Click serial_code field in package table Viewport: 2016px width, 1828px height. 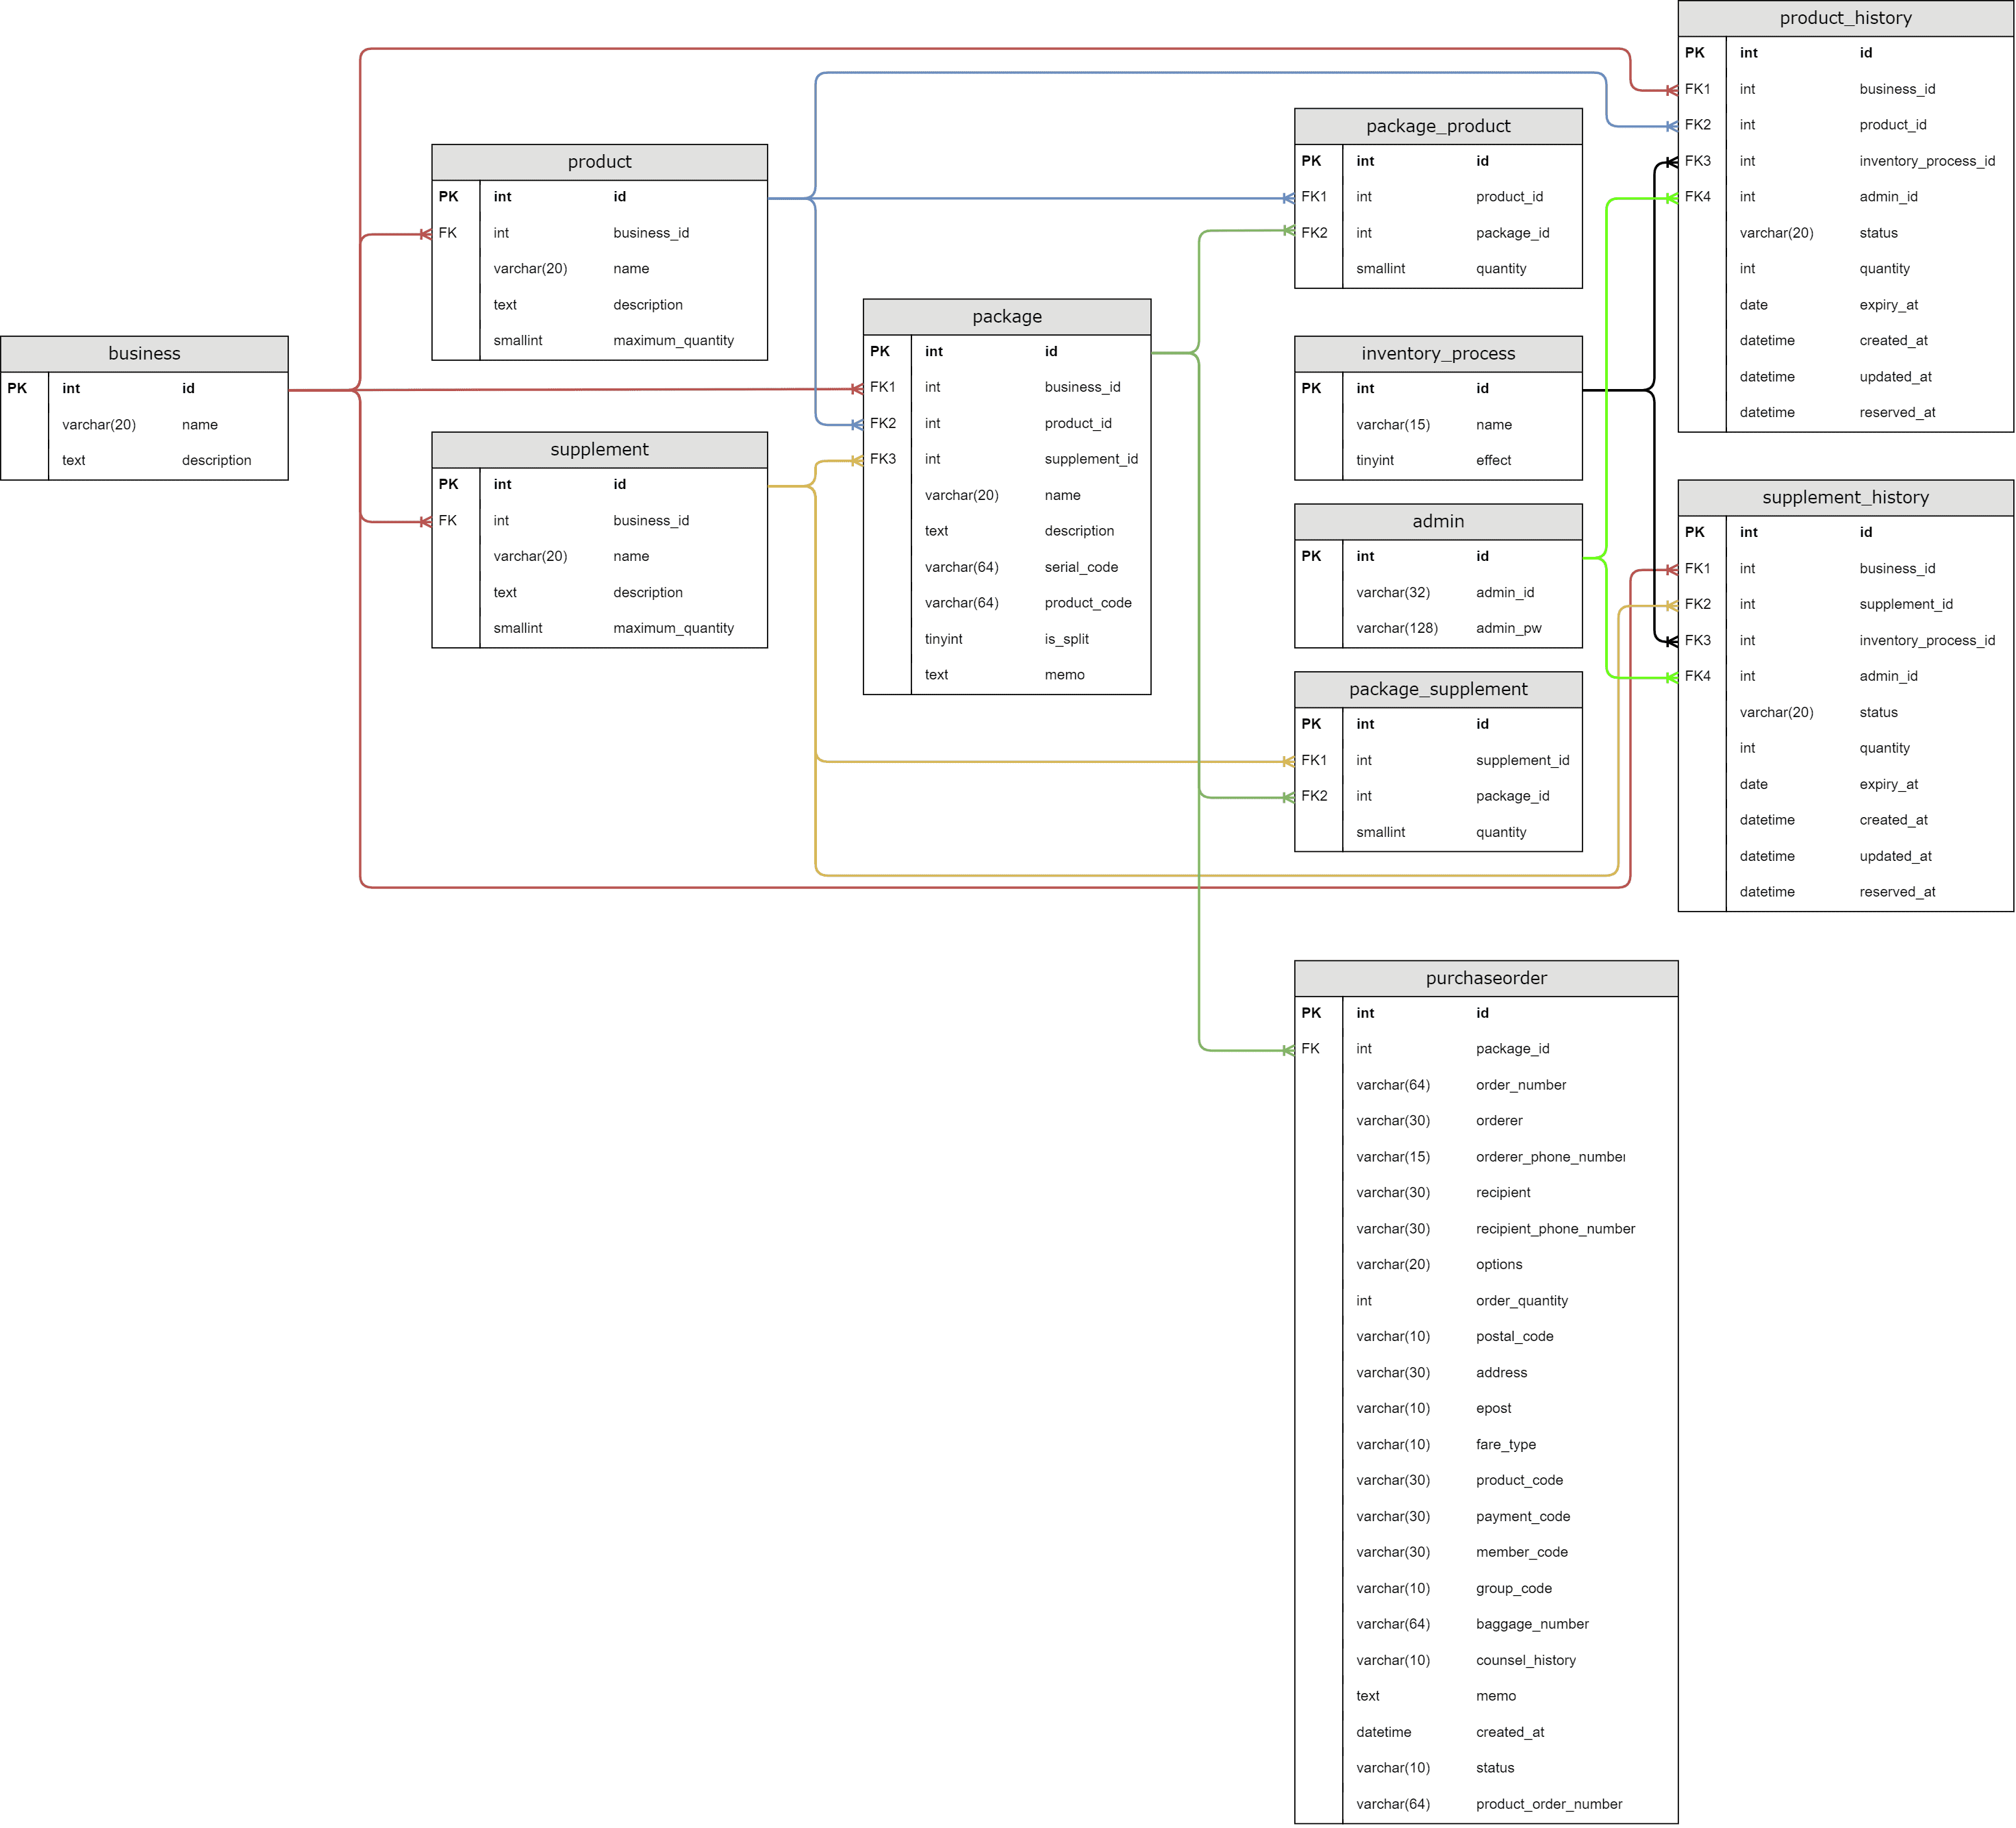tap(1081, 567)
